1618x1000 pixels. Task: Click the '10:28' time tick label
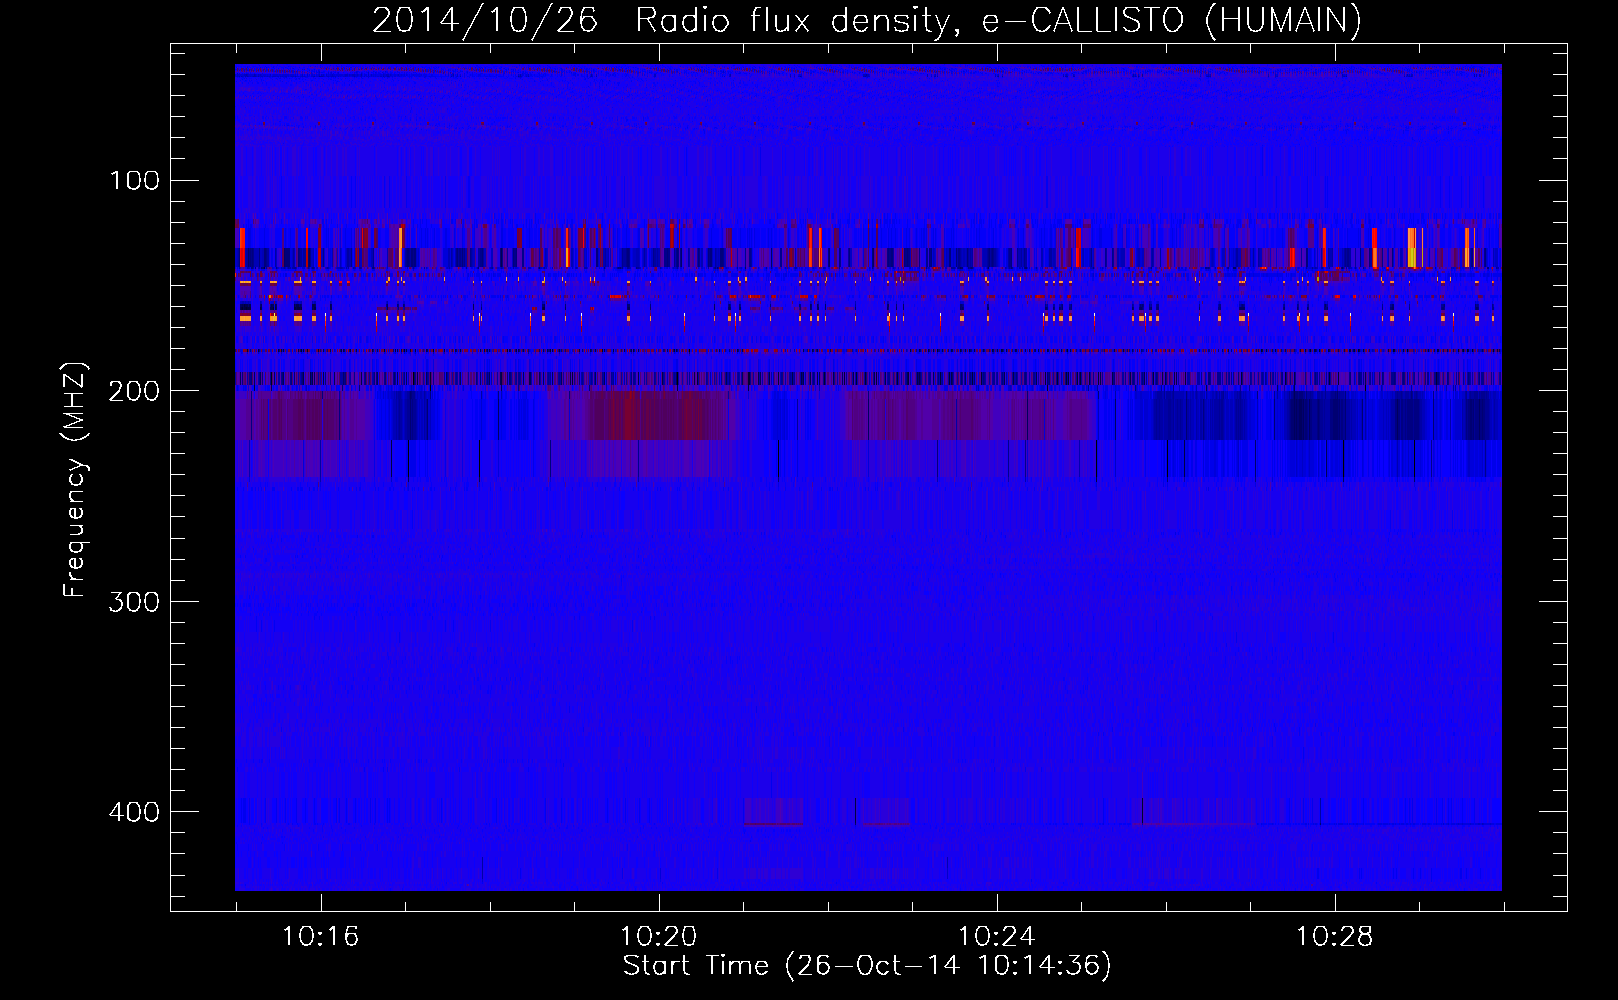1334,937
